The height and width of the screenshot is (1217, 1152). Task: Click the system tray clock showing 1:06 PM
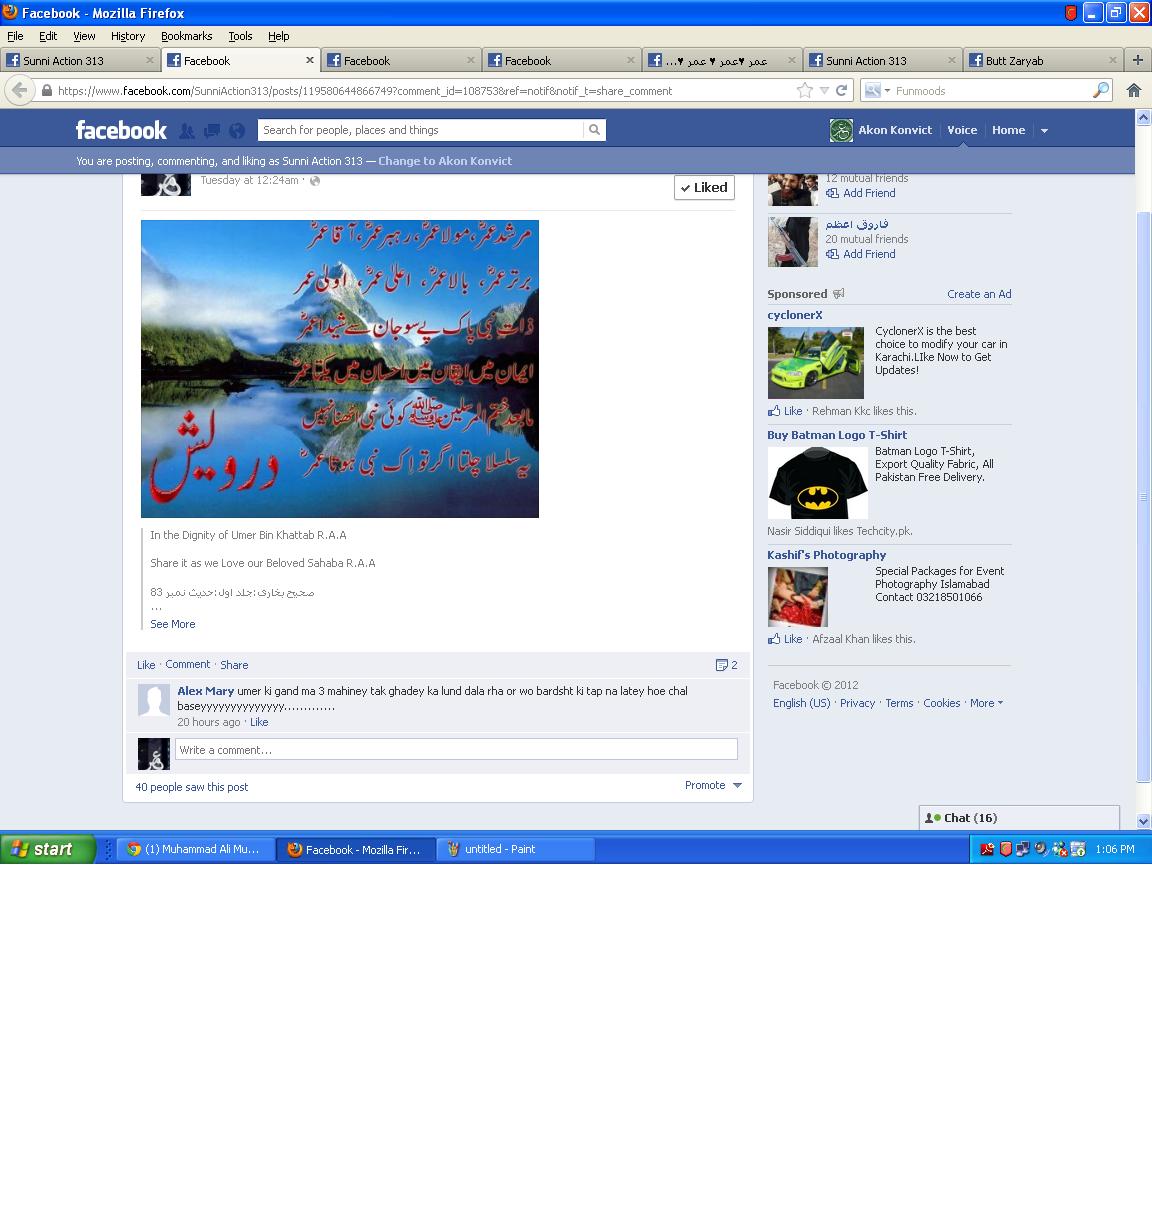point(1114,849)
